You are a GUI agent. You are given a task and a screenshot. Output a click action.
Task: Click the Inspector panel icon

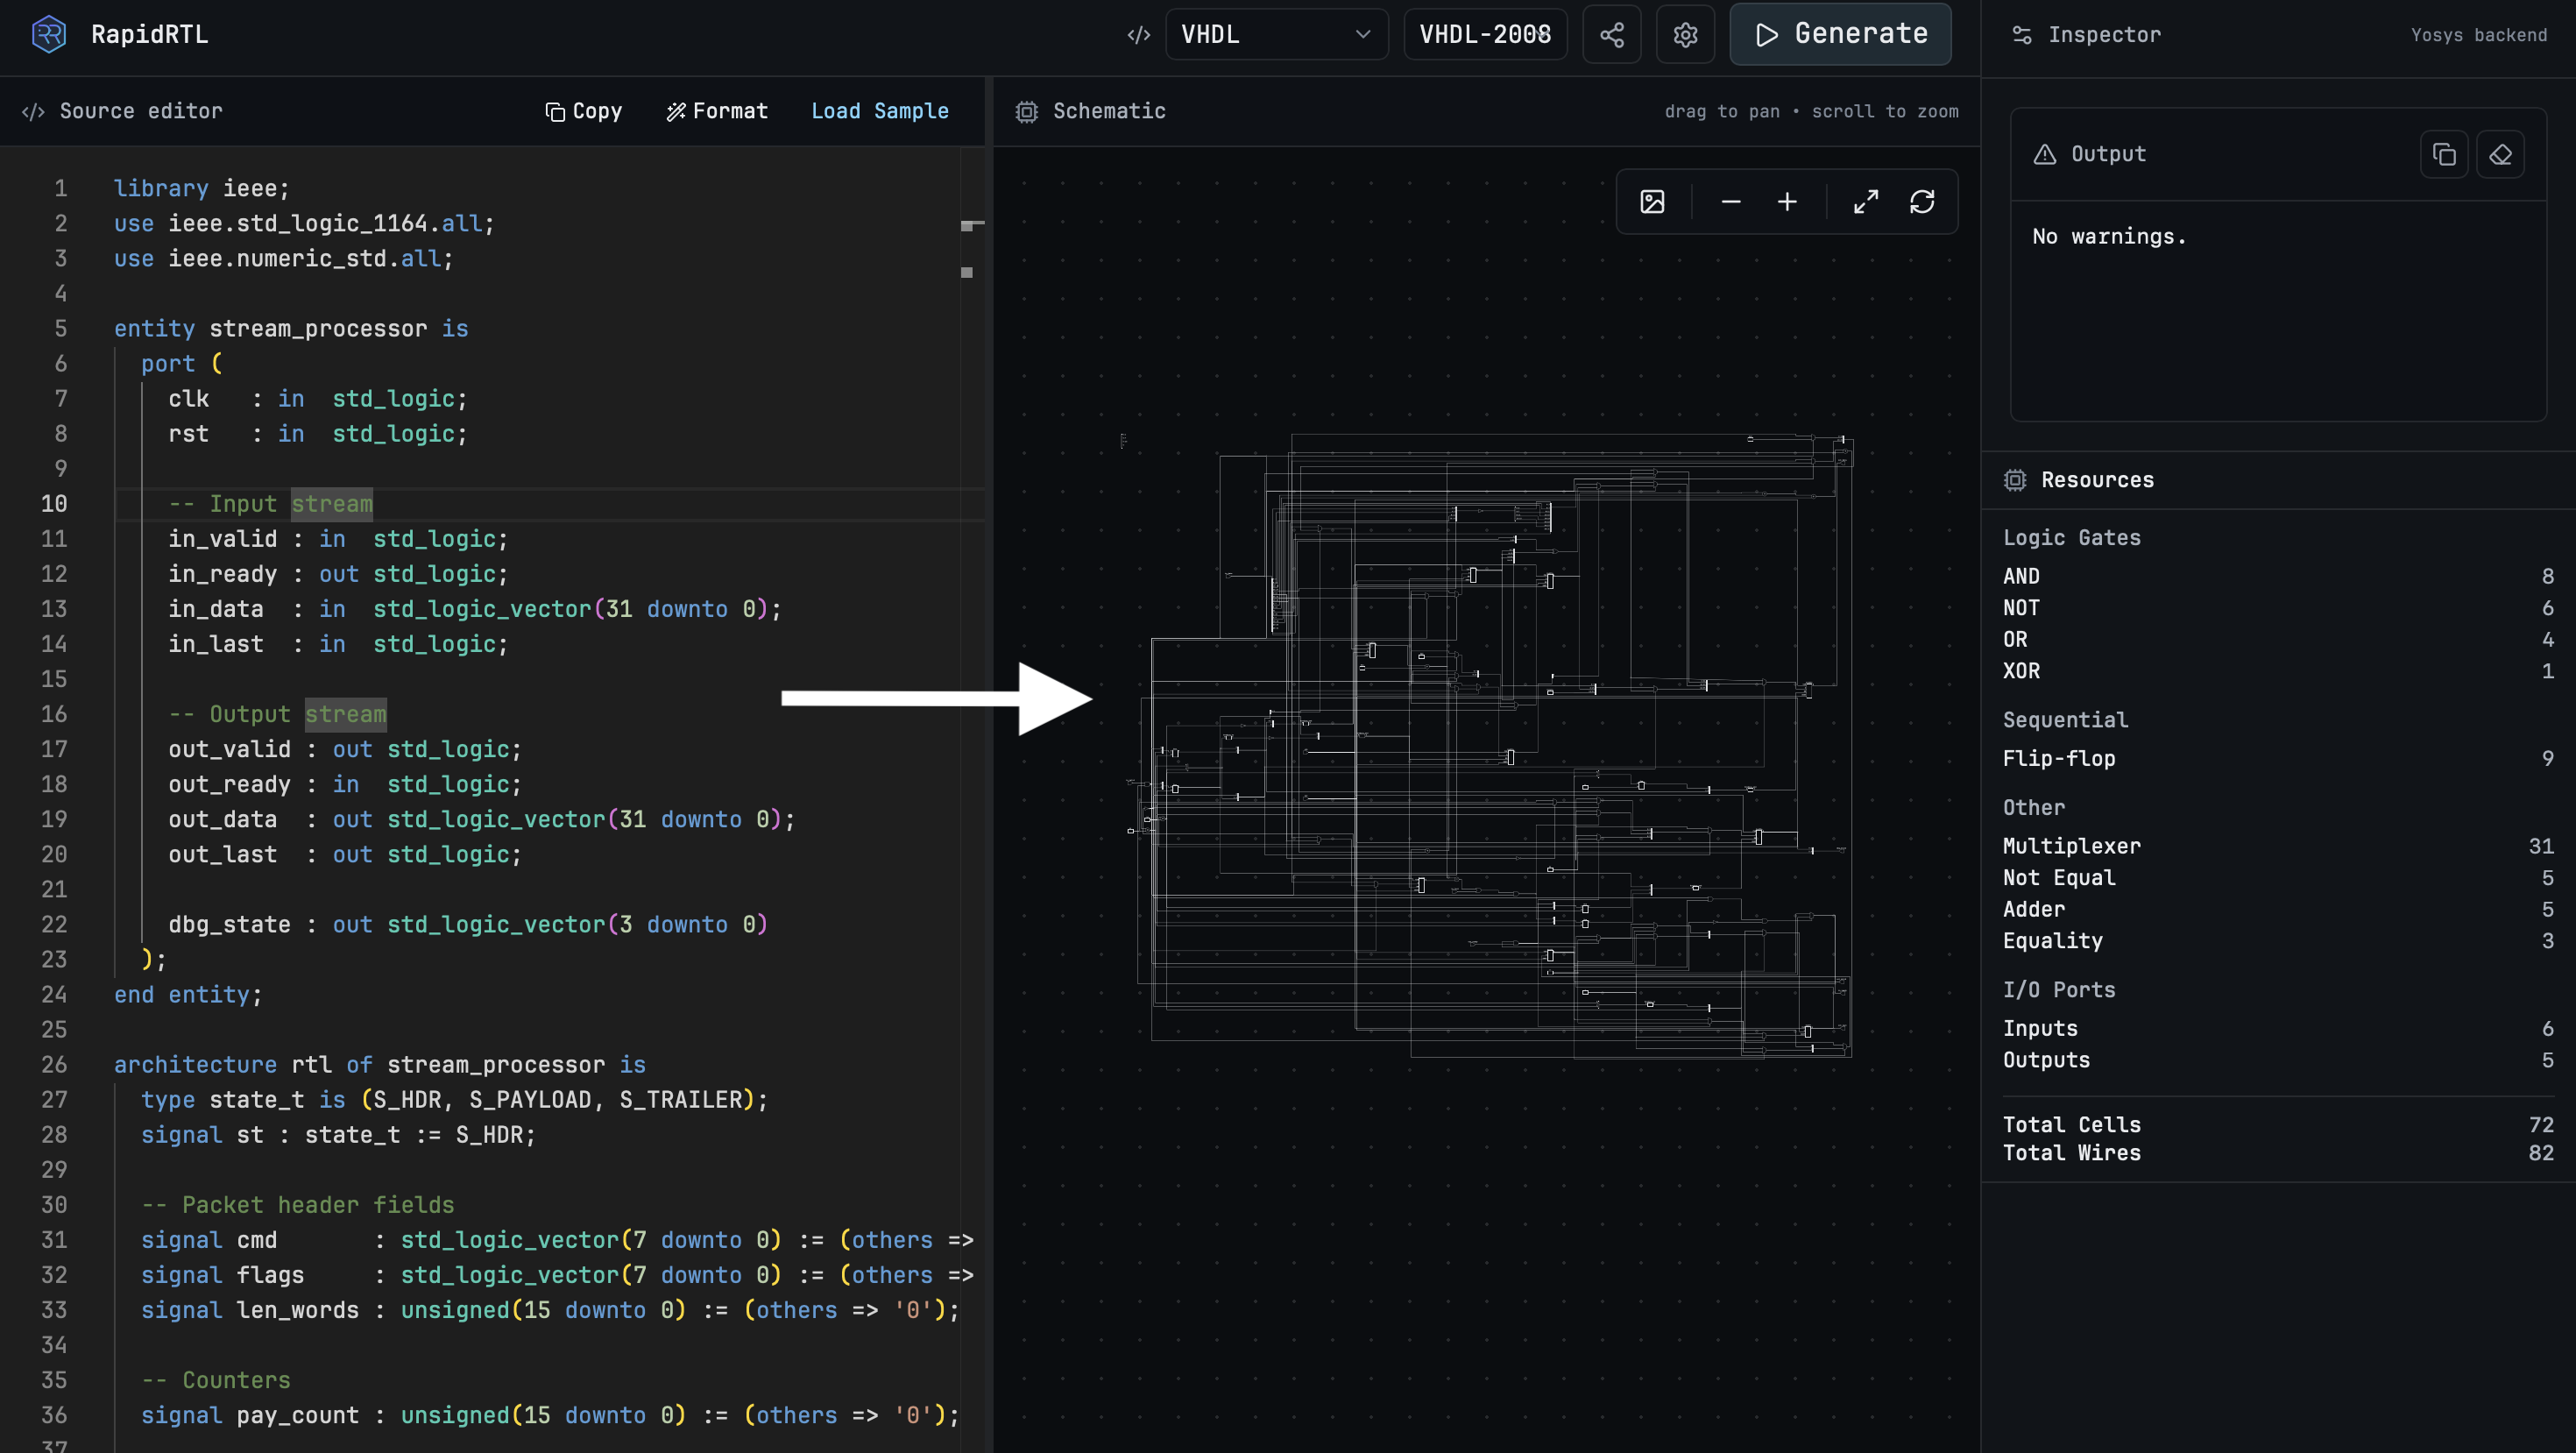click(x=2021, y=35)
